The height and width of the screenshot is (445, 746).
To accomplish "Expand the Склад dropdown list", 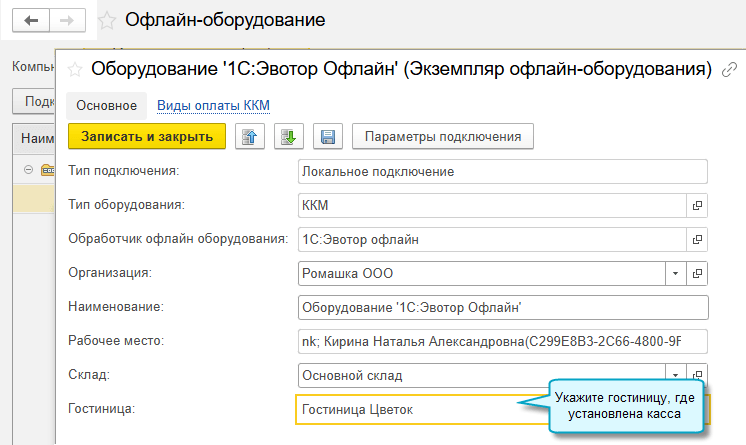I will point(675,376).
